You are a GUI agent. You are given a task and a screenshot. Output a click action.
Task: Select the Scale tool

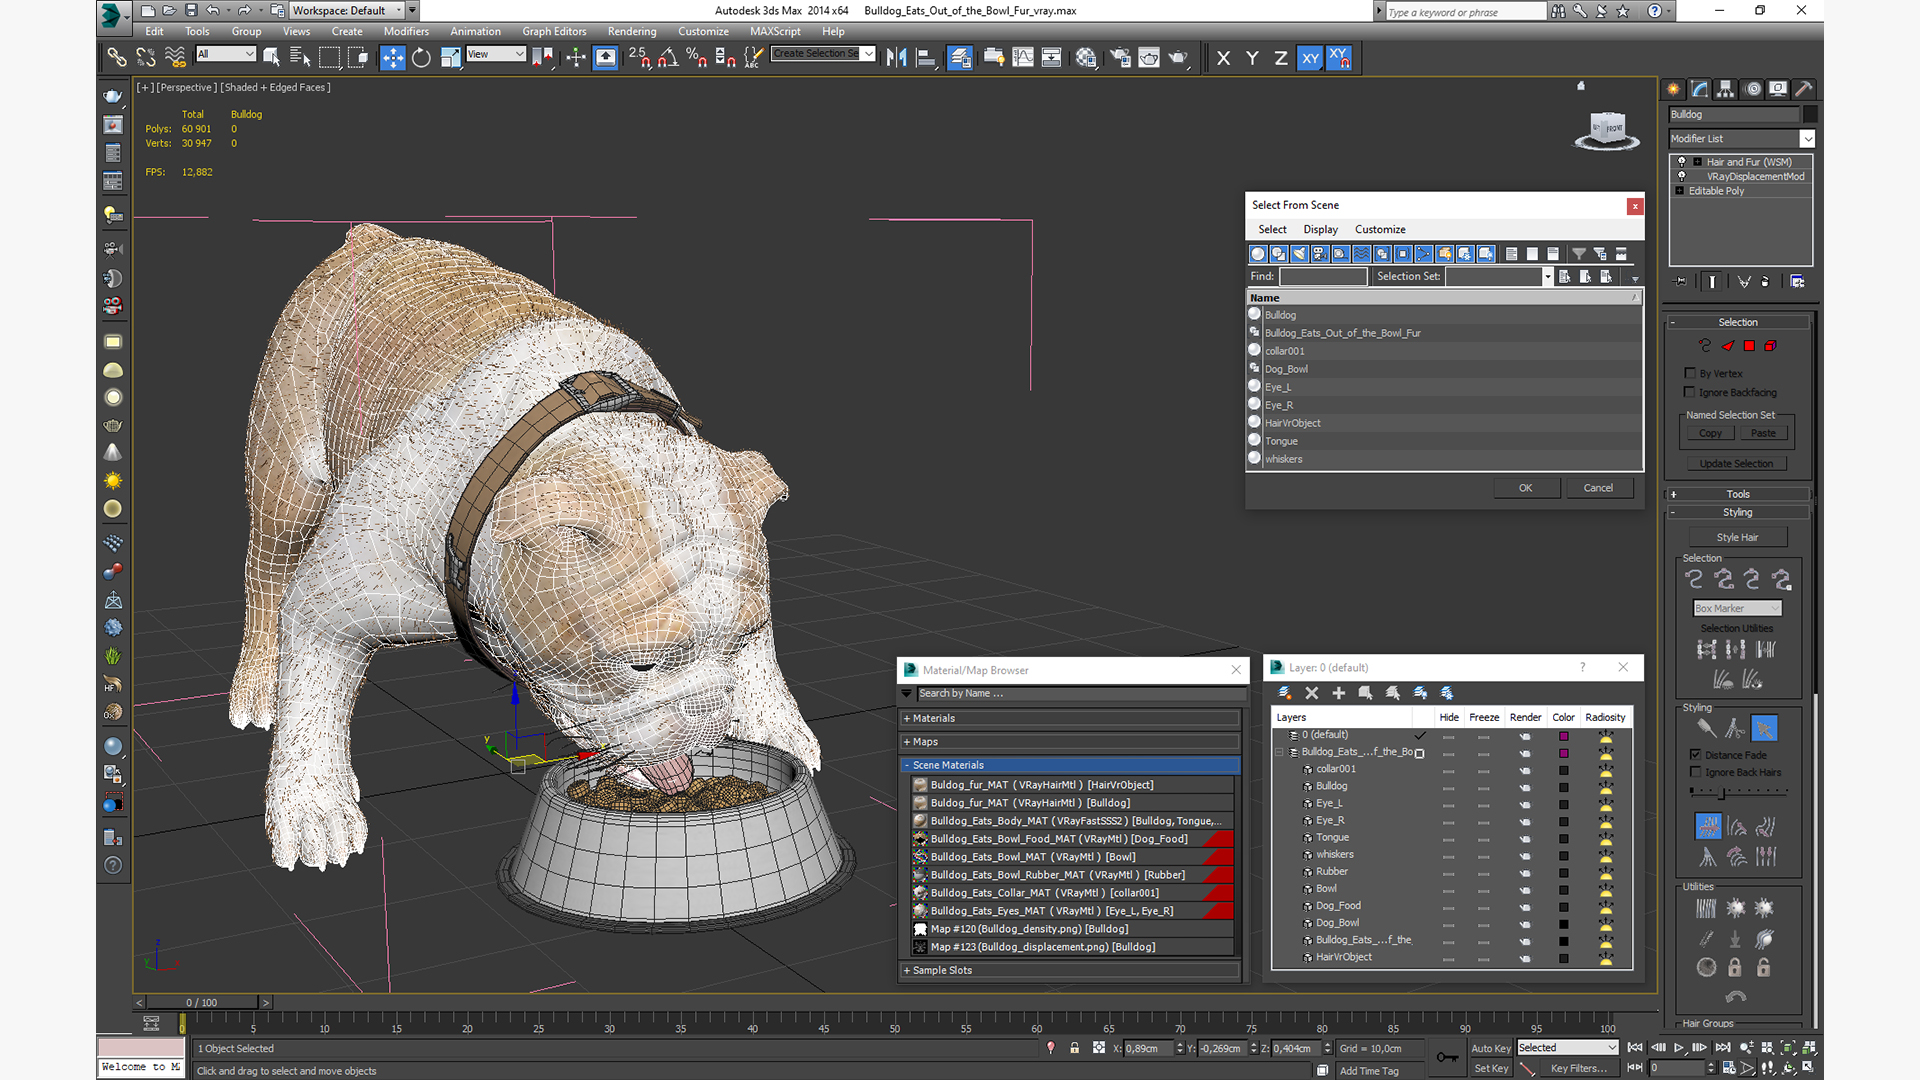450,58
